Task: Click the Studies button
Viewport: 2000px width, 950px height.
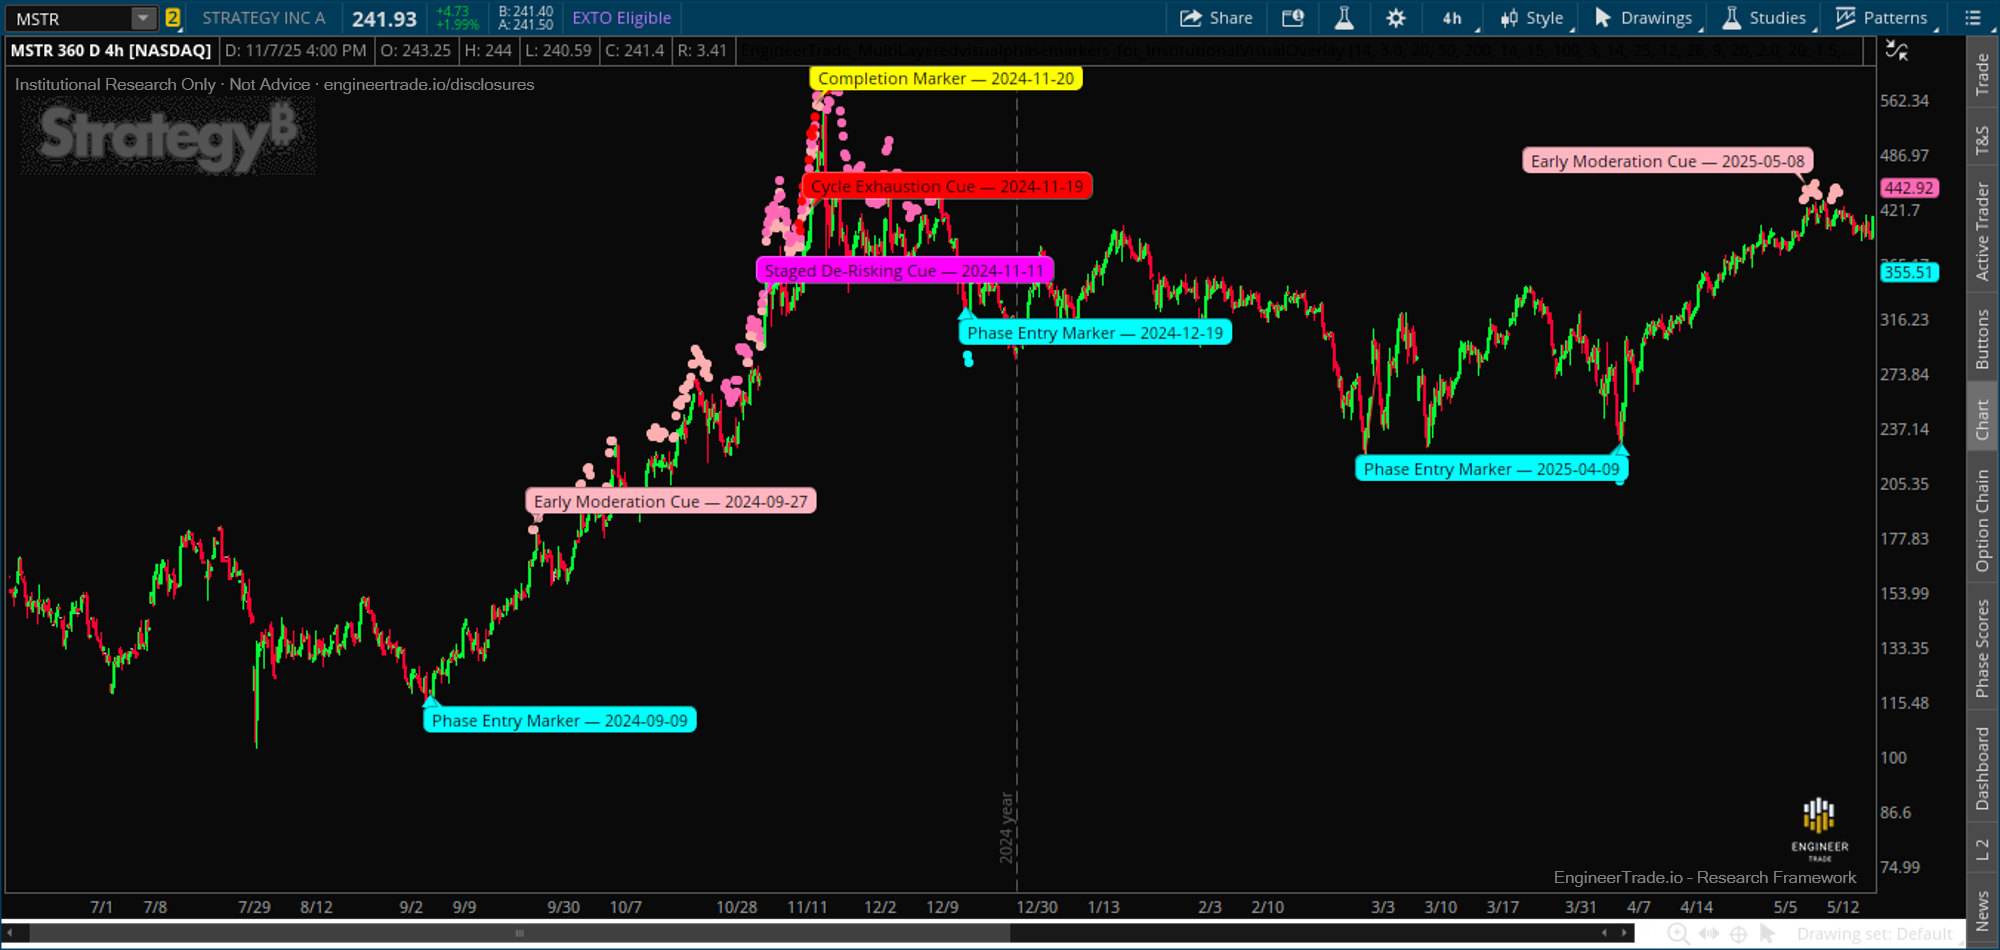Action: click(x=1764, y=18)
